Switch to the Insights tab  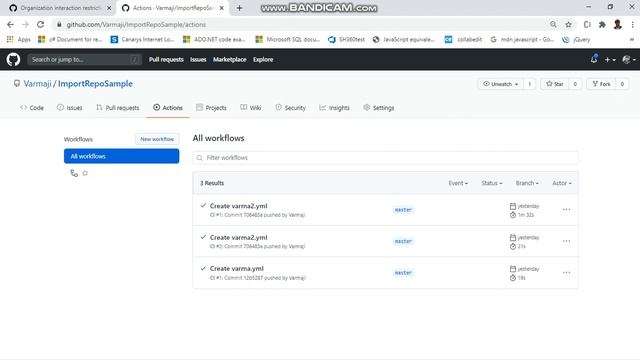point(334,108)
